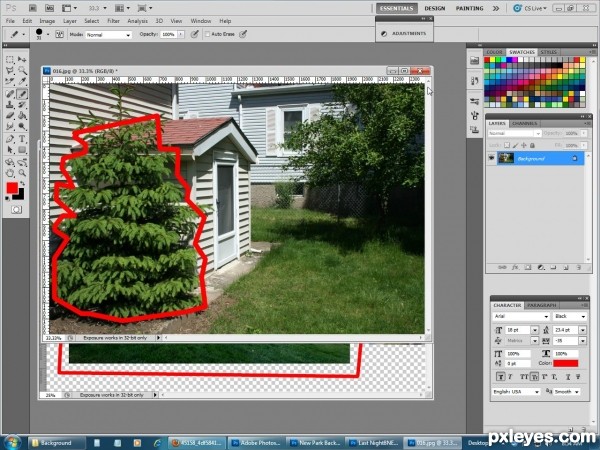The width and height of the screenshot is (600, 450).
Task: Toggle brush panel button in options bar
Action: pyautogui.click(x=59, y=34)
